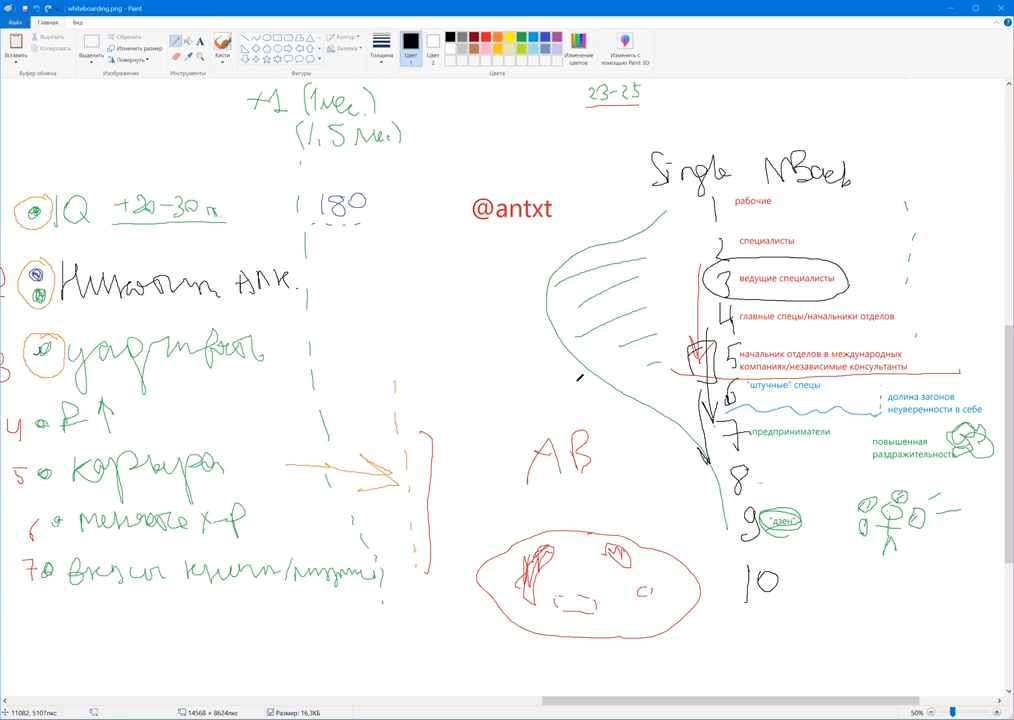Click the horizontal scrollbar thumb
Screen dimensions: 1014x720
pyautogui.click(x=731, y=701)
